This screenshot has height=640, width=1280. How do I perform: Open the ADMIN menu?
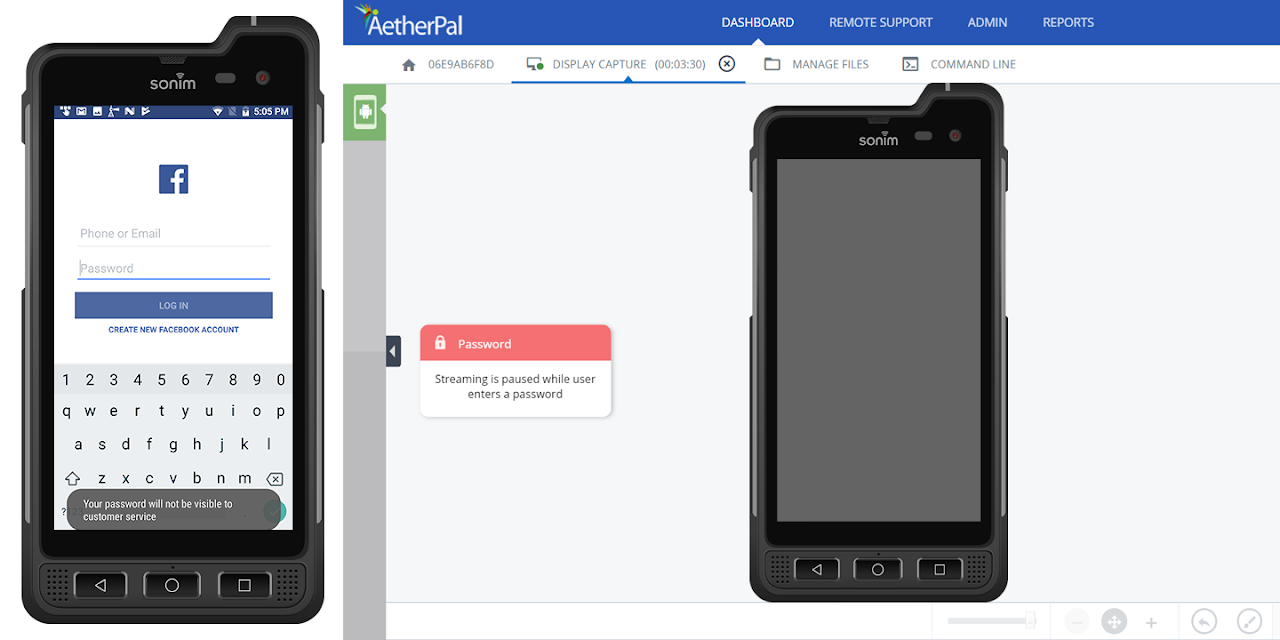pyautogui.click(x=988, y=22)
